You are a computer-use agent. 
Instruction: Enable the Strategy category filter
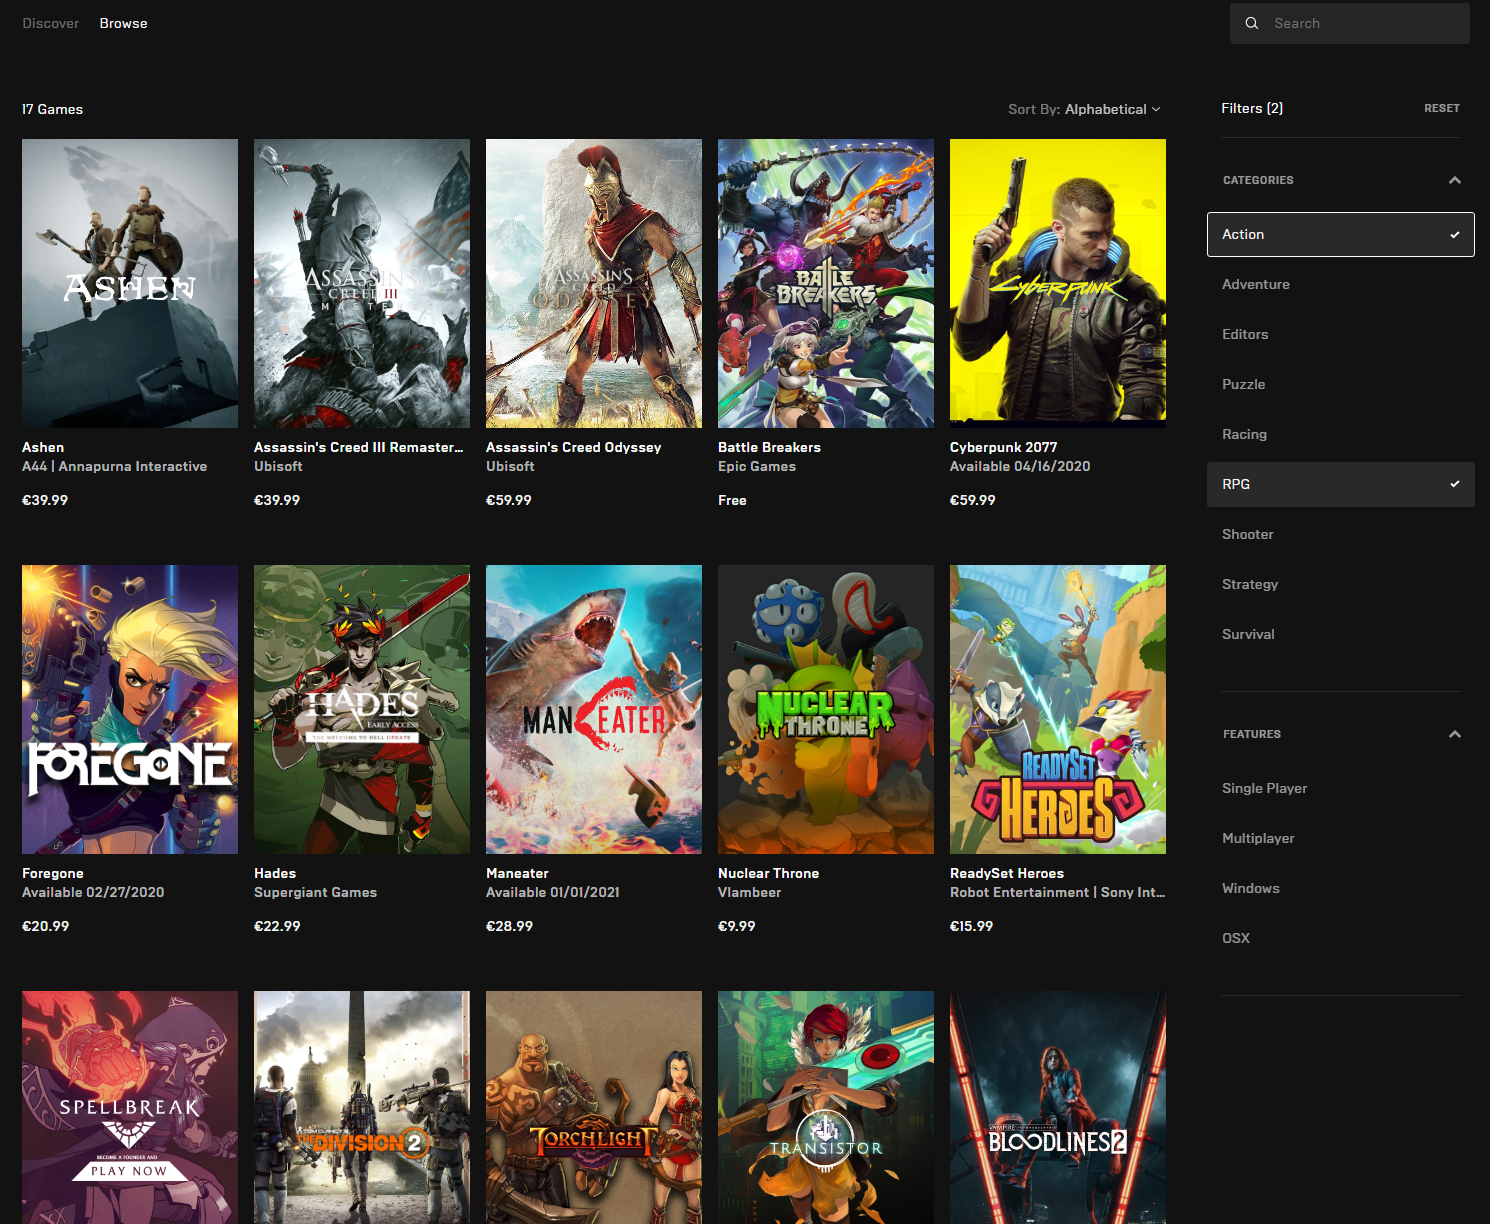[x=1340, y=584]
